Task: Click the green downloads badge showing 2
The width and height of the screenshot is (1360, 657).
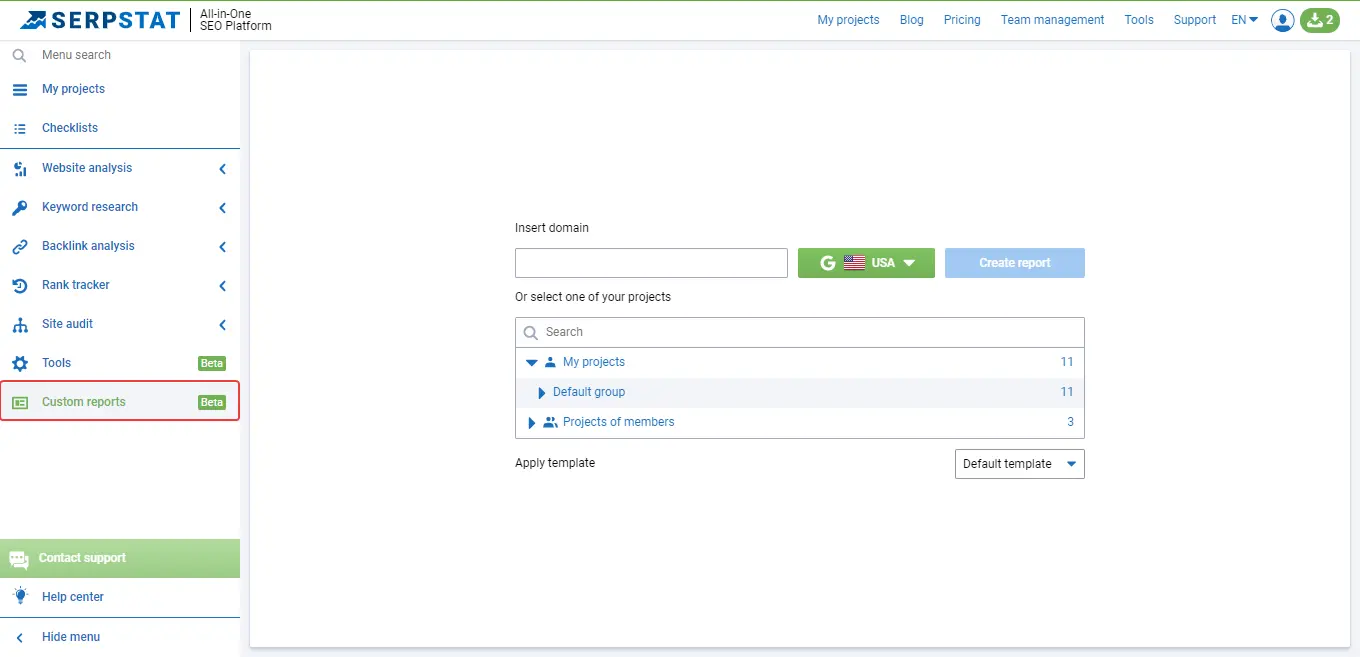Action: coord(1319,20)
